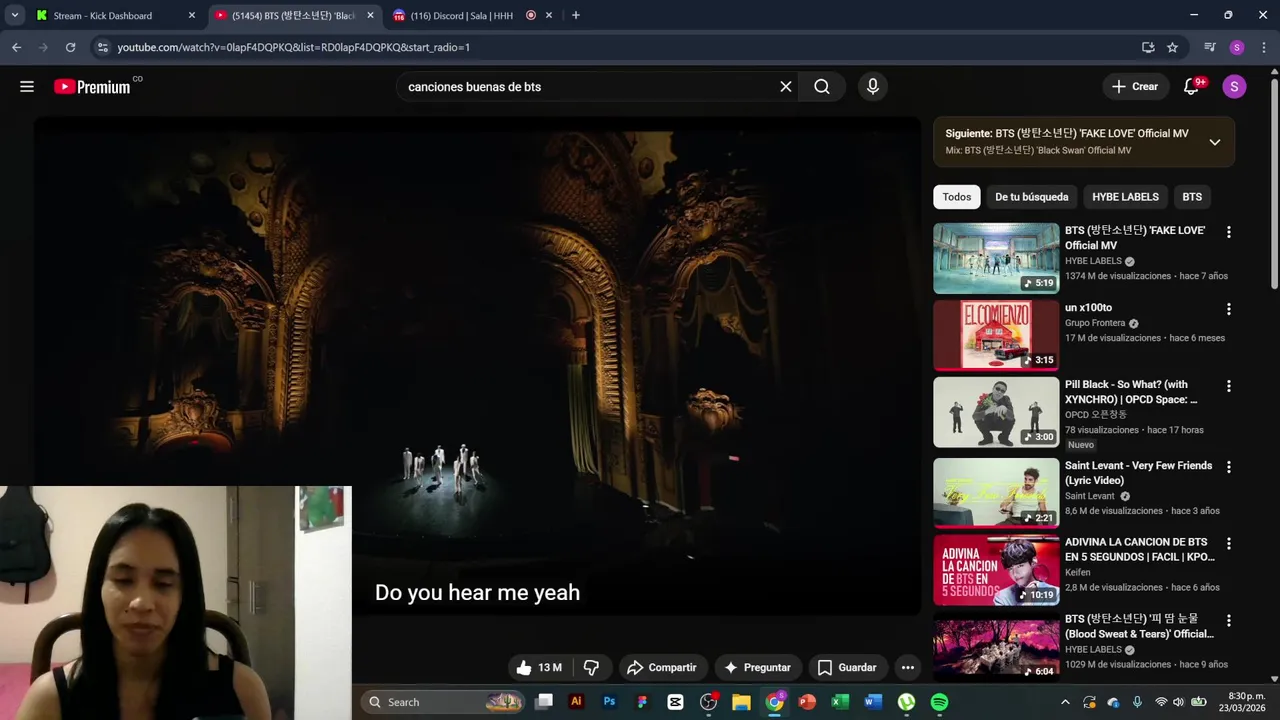Select the HYBE LABELS filter chip
Screen dimensions: 1280x720
point(1125,197)
